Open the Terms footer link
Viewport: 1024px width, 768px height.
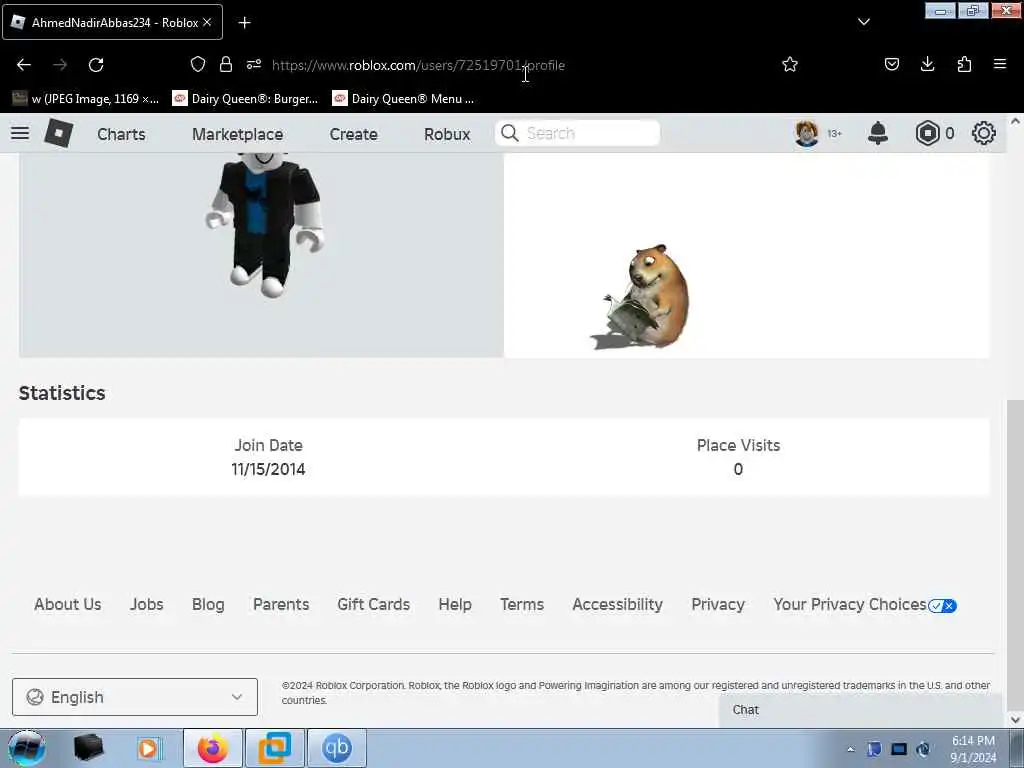click(522, 605)
